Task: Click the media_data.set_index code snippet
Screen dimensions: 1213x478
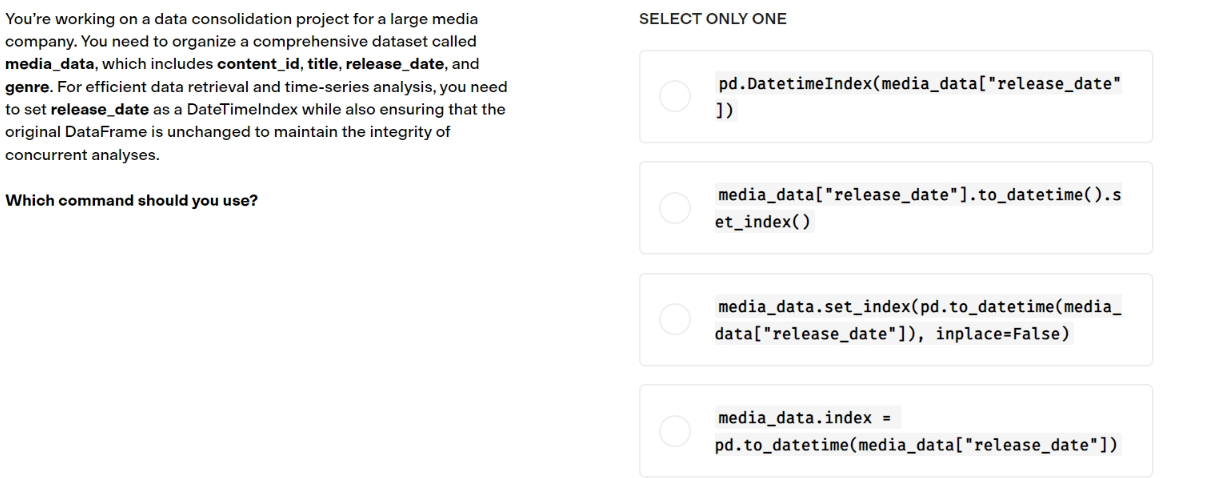Action: [918, 318]
